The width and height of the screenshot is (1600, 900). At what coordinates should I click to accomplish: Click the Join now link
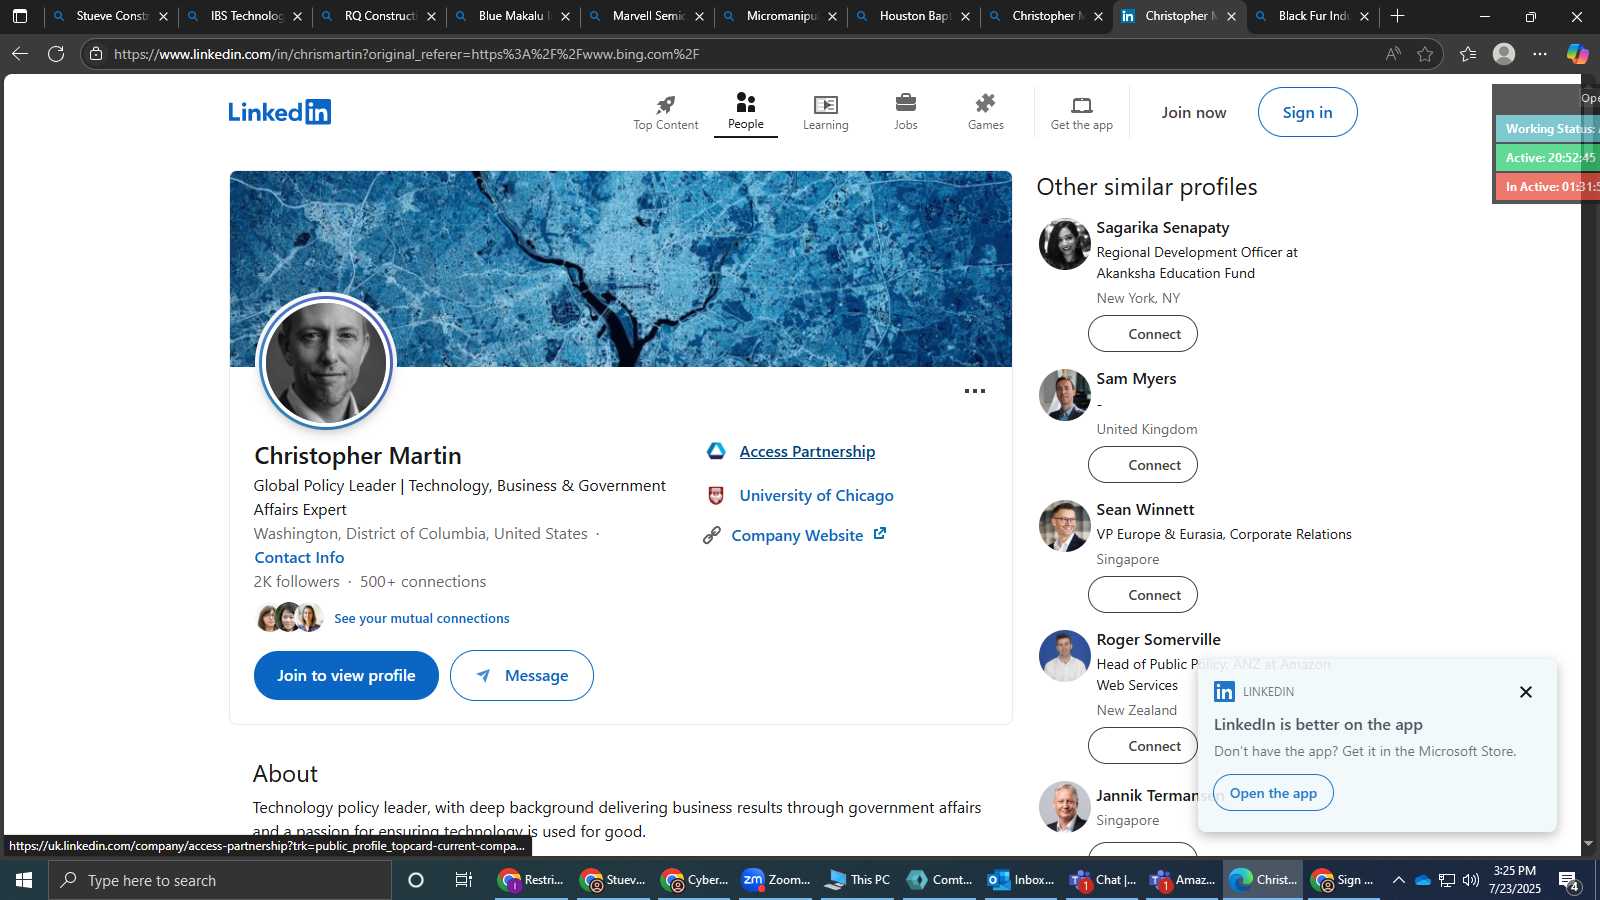click(1194, 112)
